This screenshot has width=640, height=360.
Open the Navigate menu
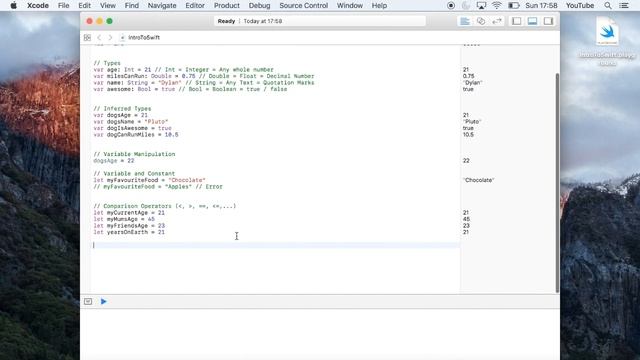coord(162,5)
